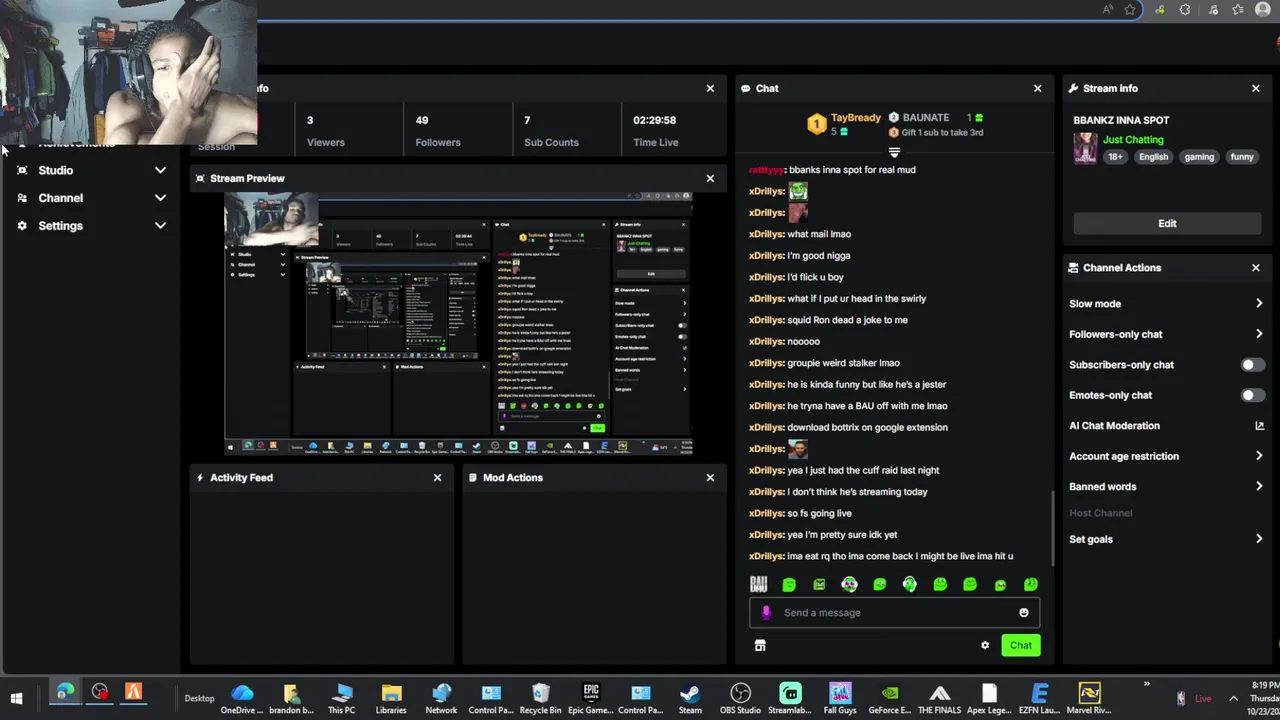
Task: Click the green Chat send button
Action: (x=1020, y=645)
